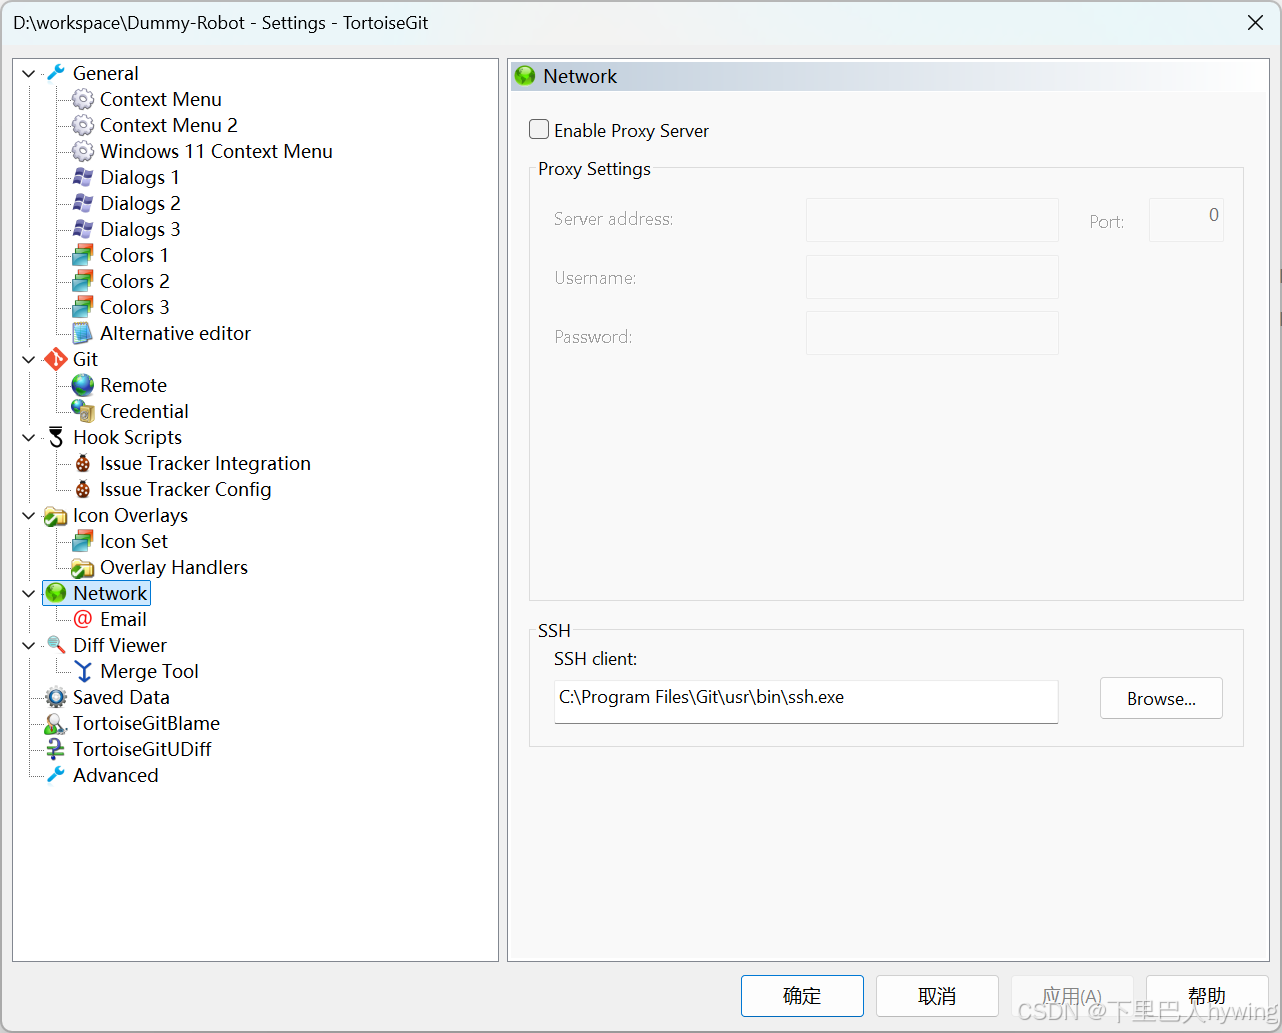This screenshot has width=1282, height=1033.
Task: Click the bug icon beside Issue Tracker Integration
Action: [x=83, y=463]
